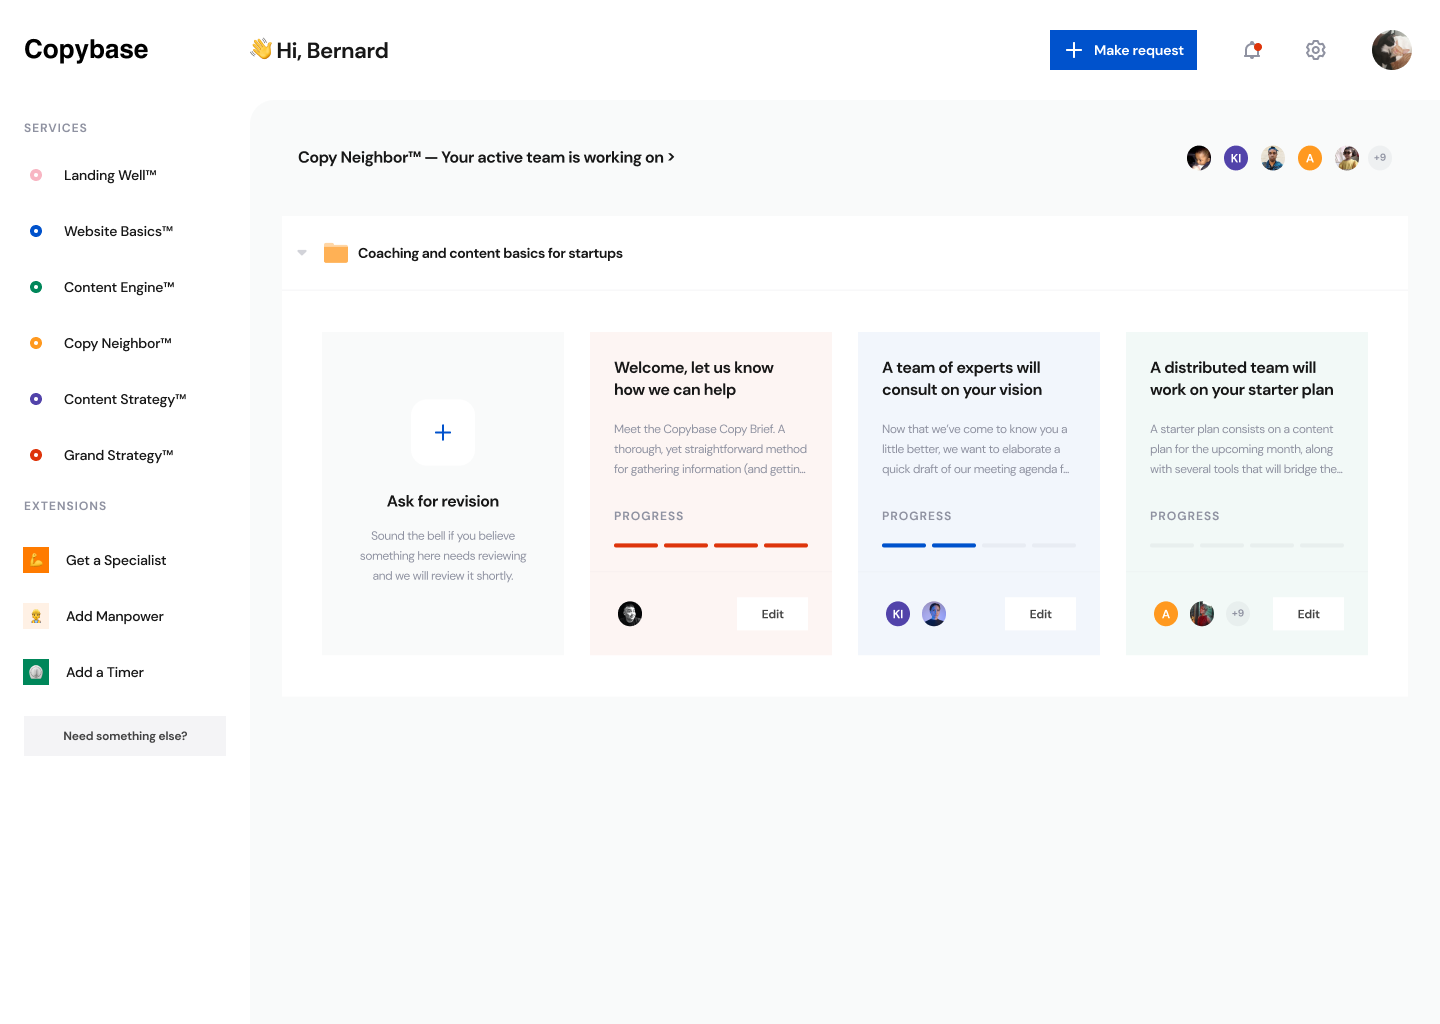1440x1024 pixels.
Task: Click the purple KI team avatar in header row
Action: coord(1236,158)
